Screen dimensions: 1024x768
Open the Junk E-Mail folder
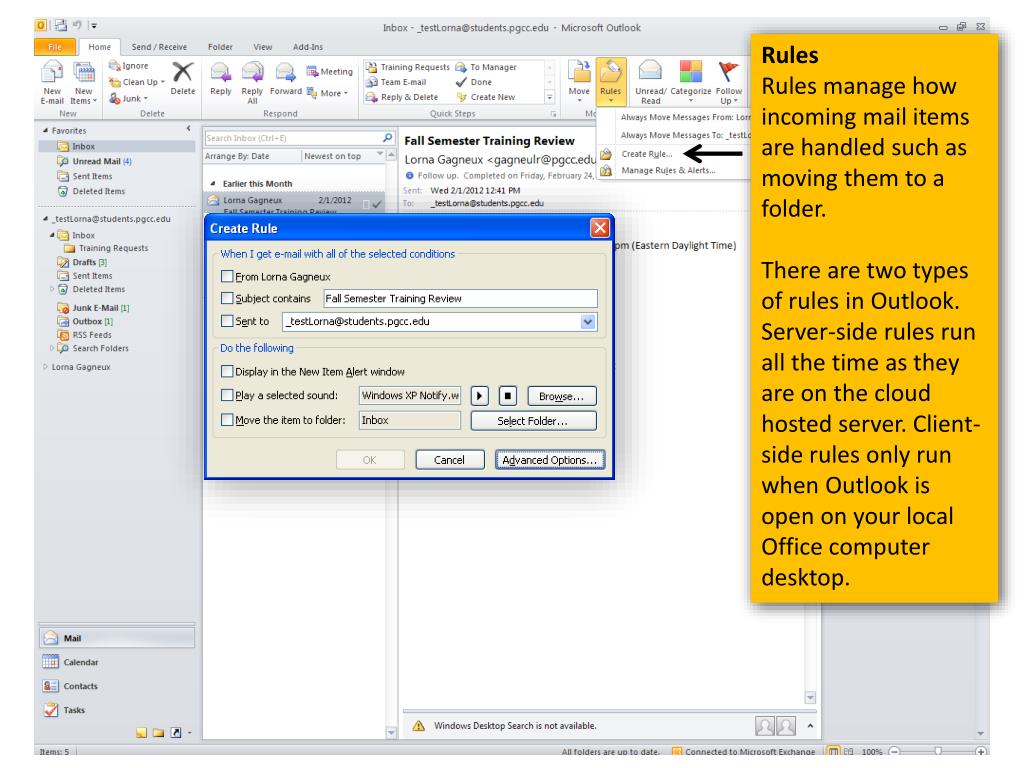pyautogui.click(x=93, y=308)
